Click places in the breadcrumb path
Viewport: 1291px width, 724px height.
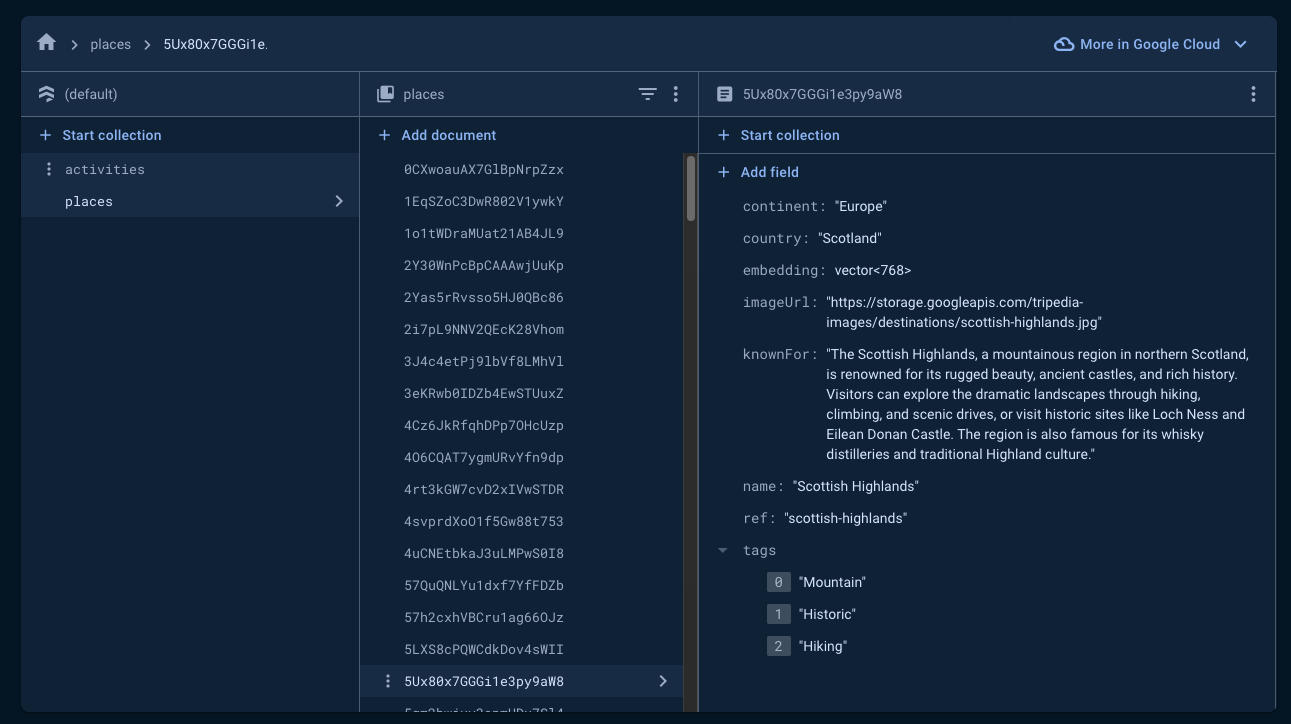coord(110,44)
